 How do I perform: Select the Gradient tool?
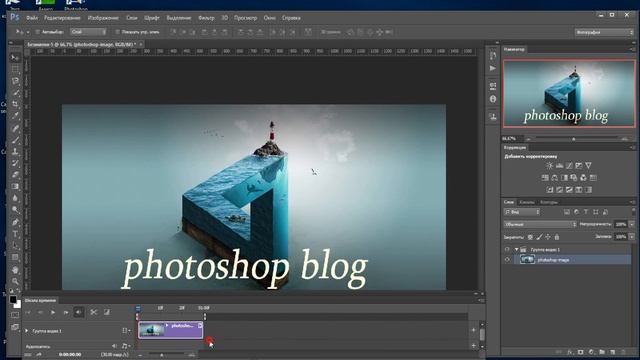tap(15, 187)
